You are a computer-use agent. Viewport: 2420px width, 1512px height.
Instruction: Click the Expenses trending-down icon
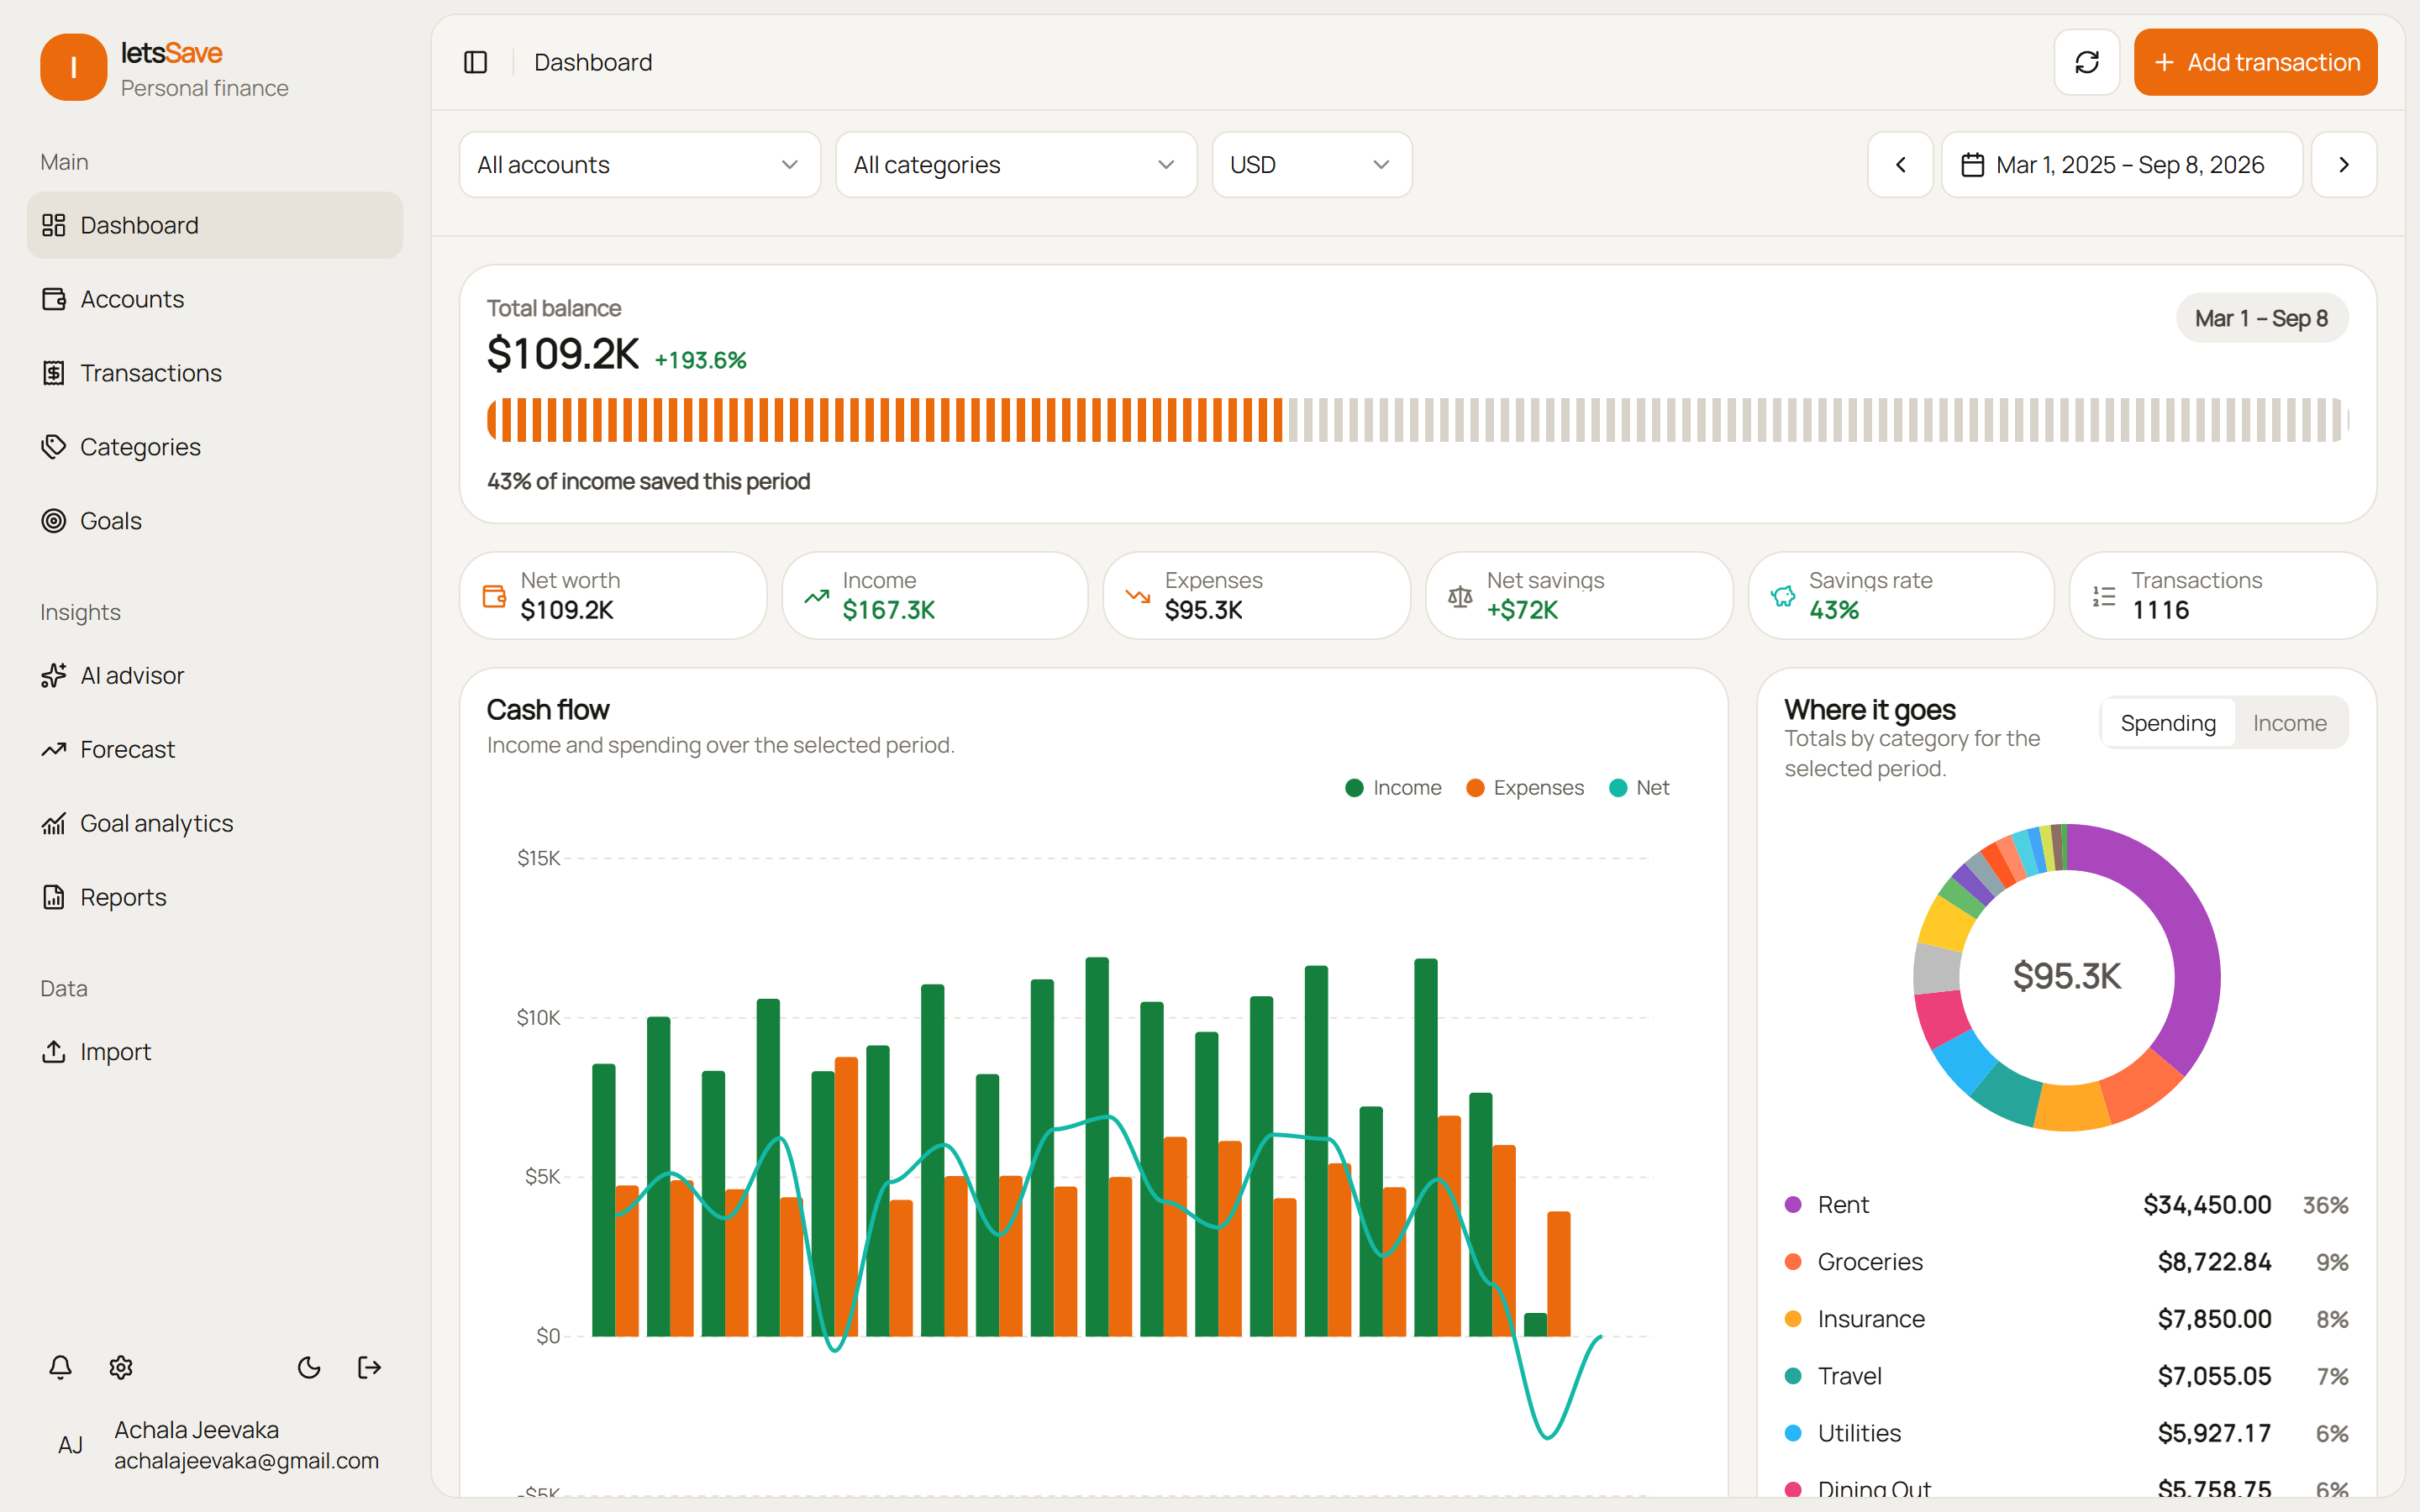click(1138, 596)
